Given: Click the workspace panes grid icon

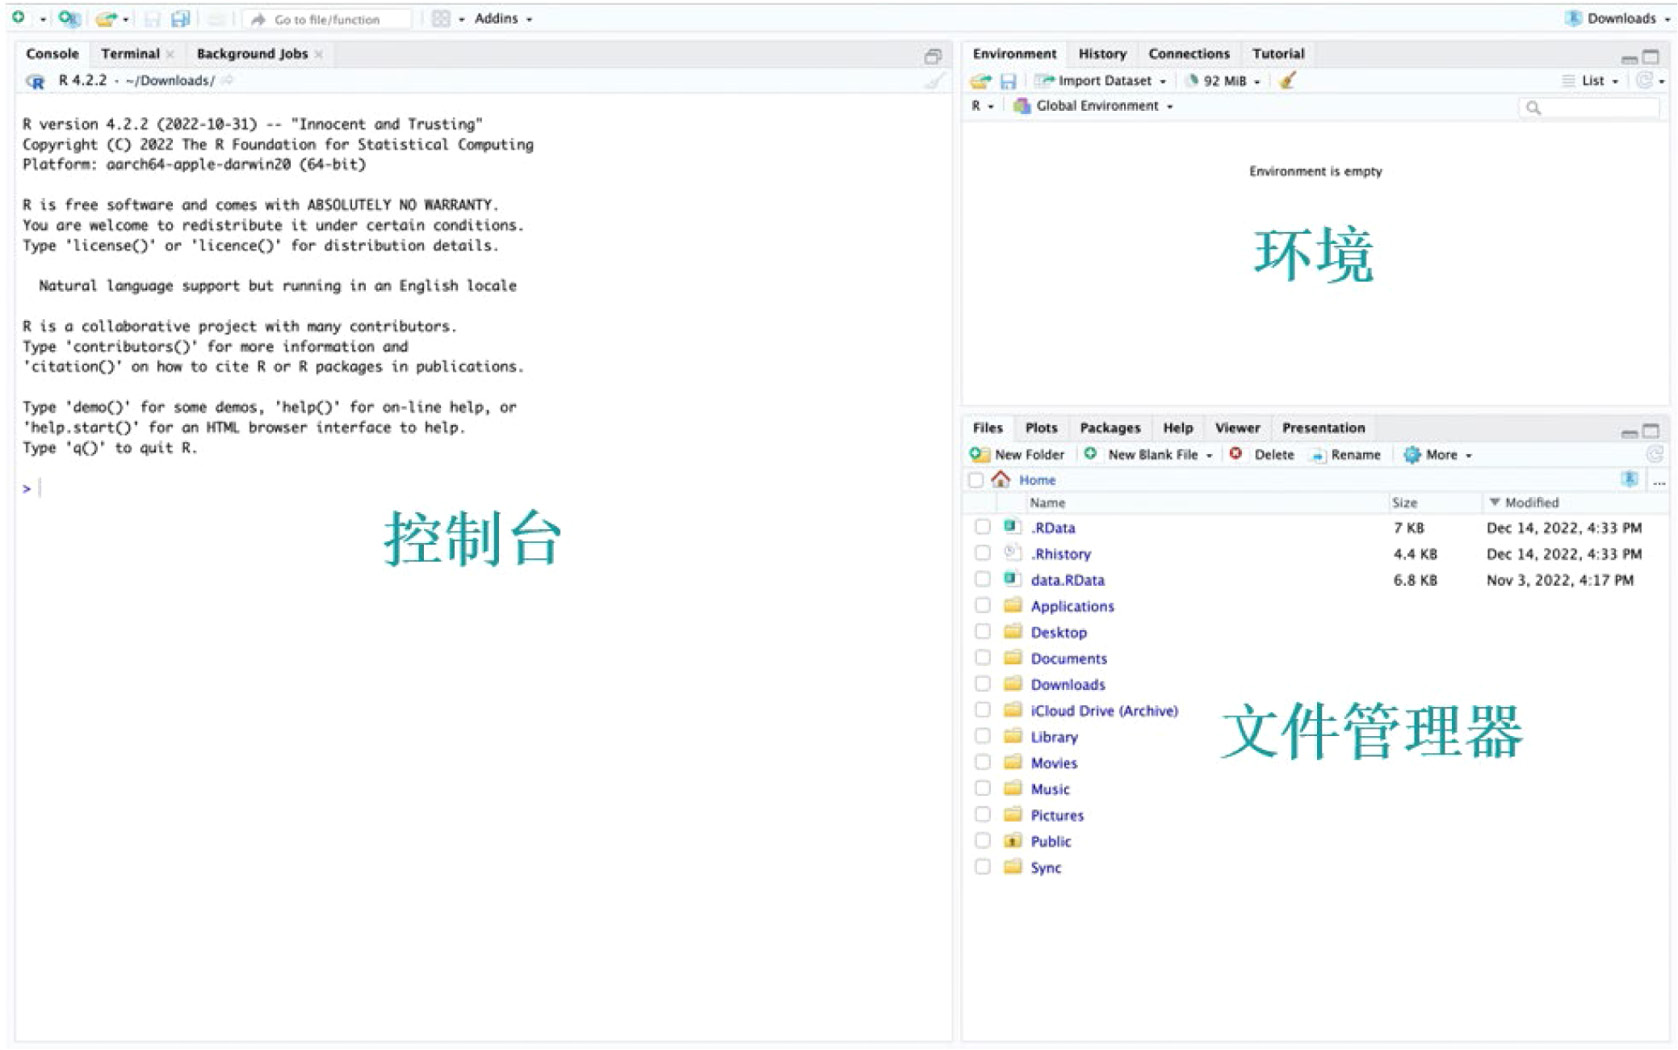Looking at the screenshot, I should 441,19.
